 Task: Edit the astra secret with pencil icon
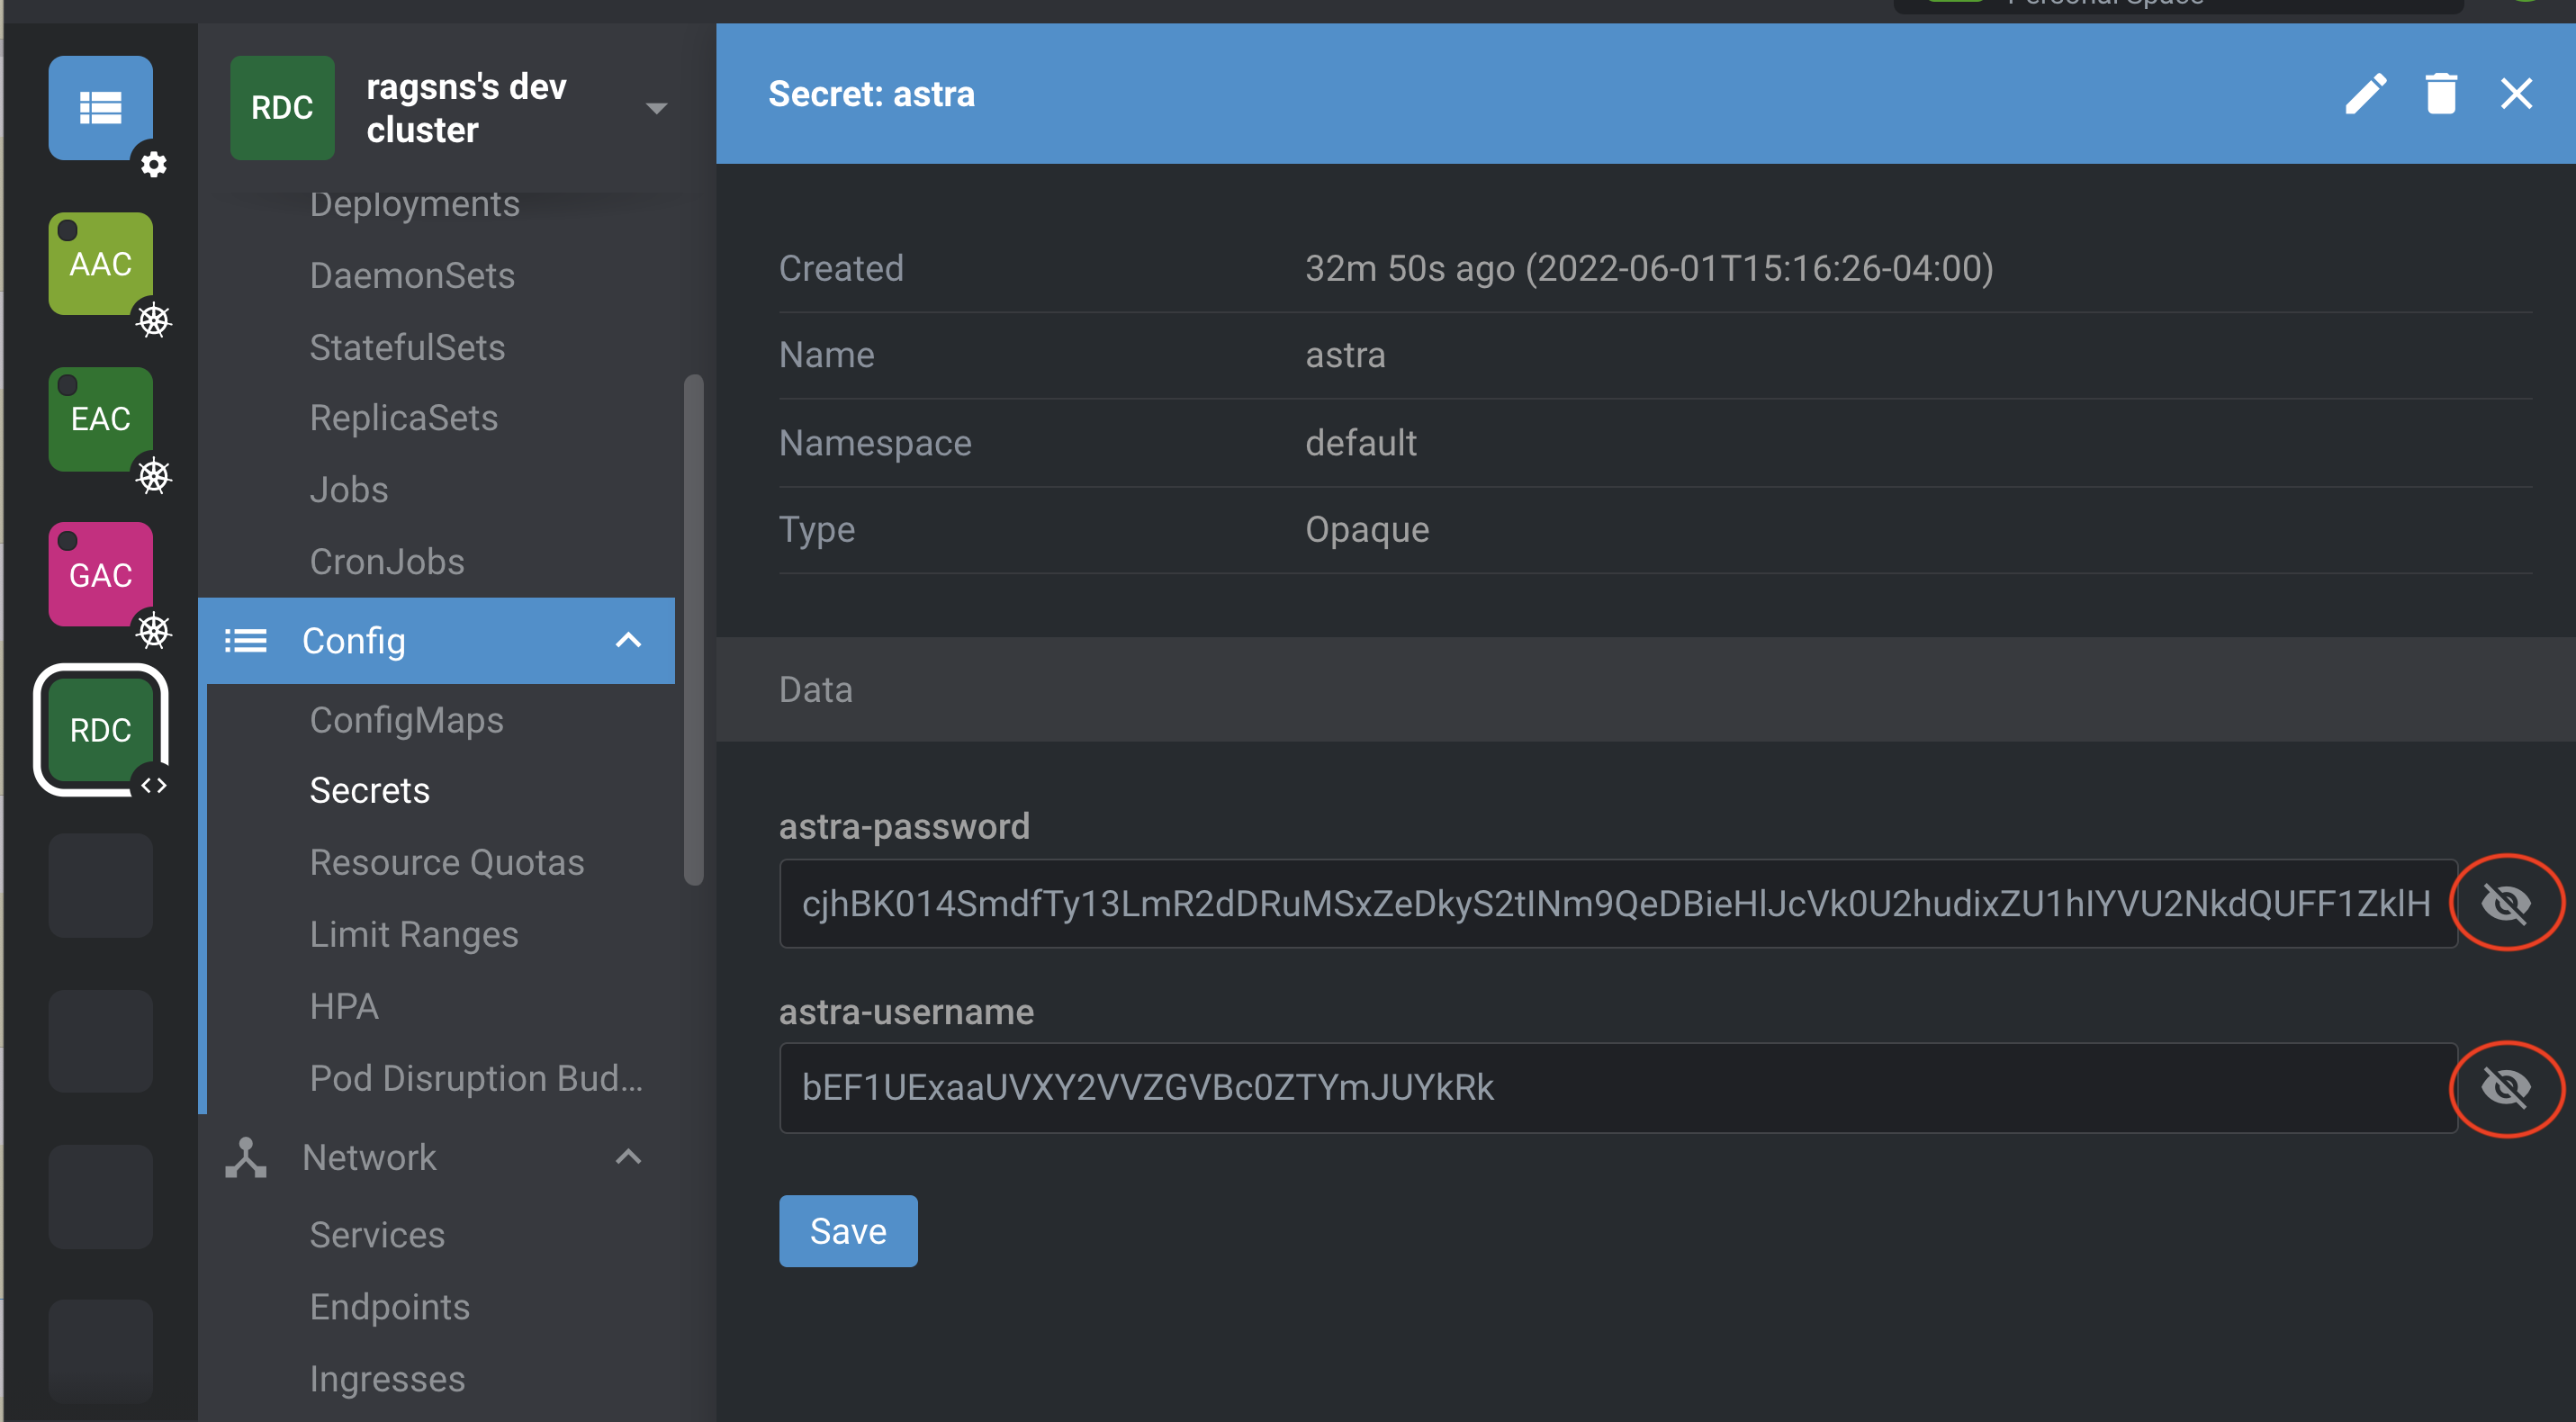[2365, 94]
